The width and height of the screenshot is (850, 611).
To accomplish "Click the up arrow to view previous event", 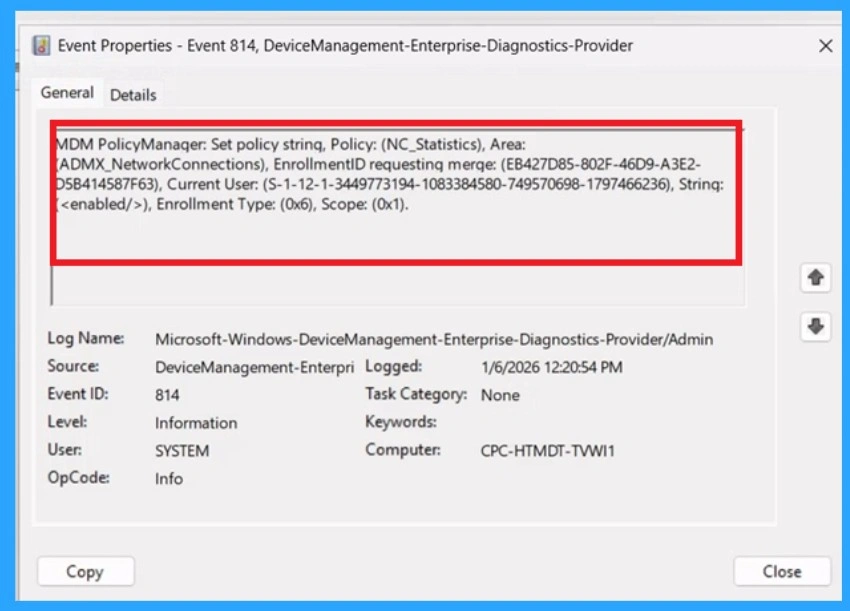I will tap(816, 278).
